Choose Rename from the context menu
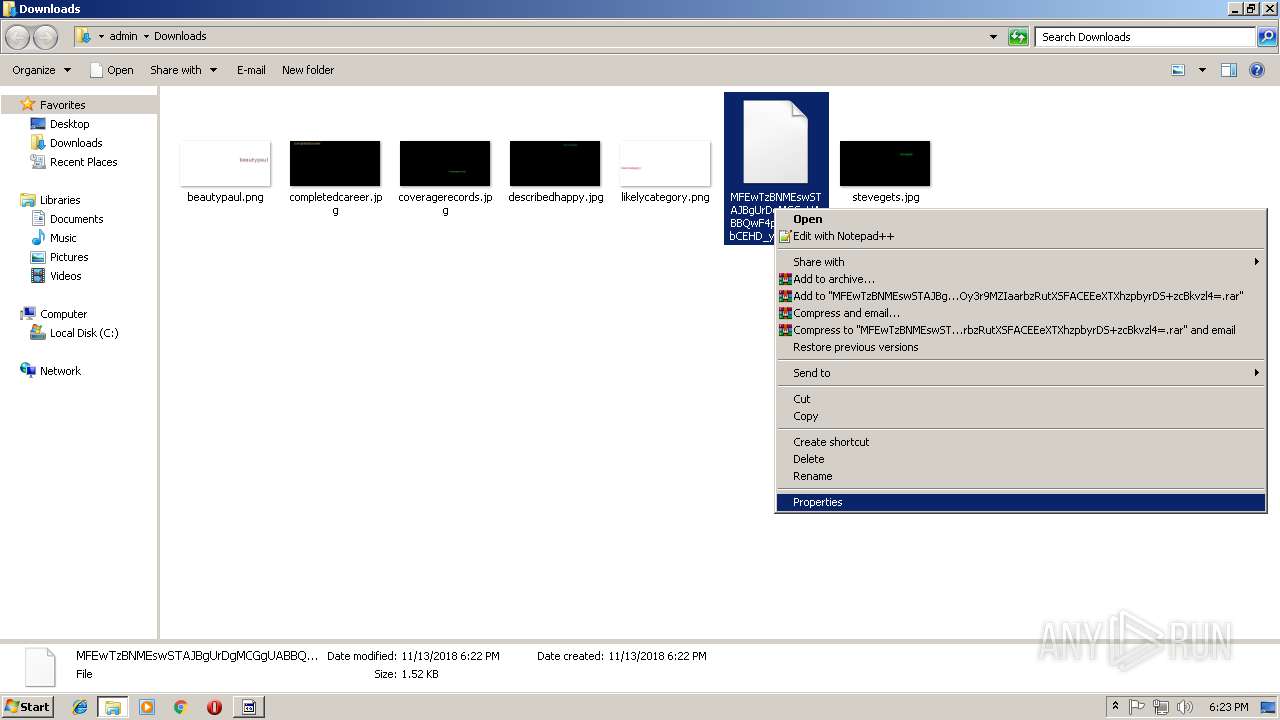Viewport: 1280px width, 720px height. point(1020,476)
